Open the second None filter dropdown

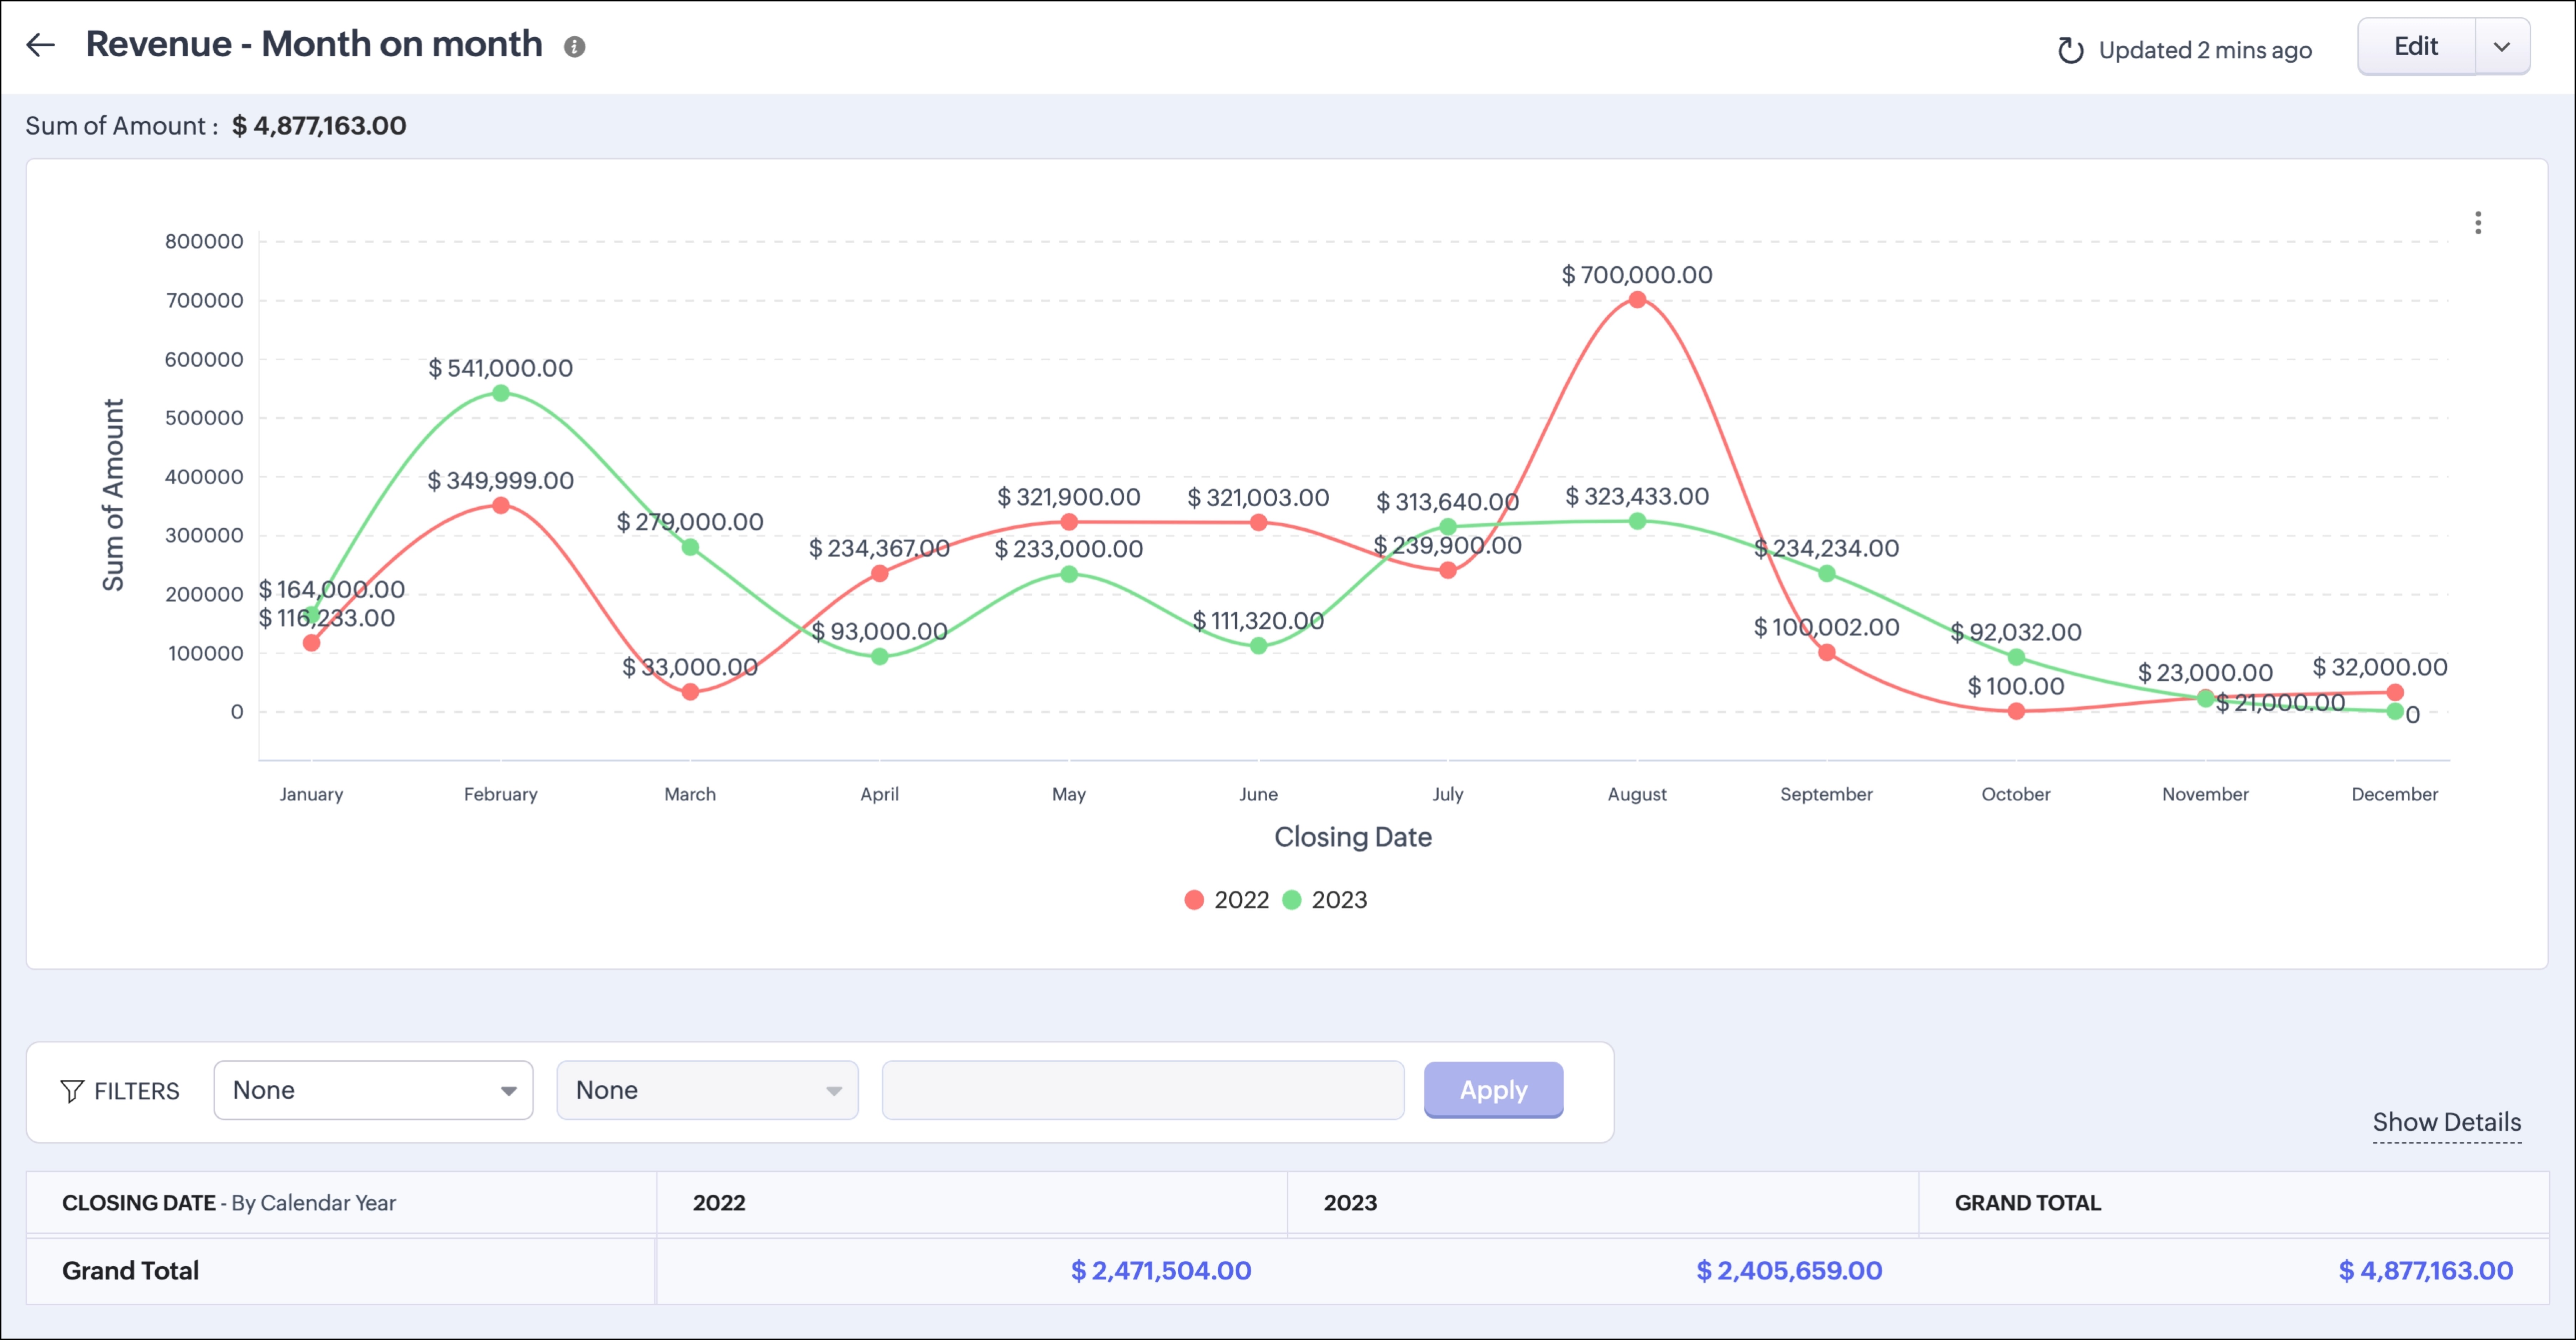tap(707, 1090)
